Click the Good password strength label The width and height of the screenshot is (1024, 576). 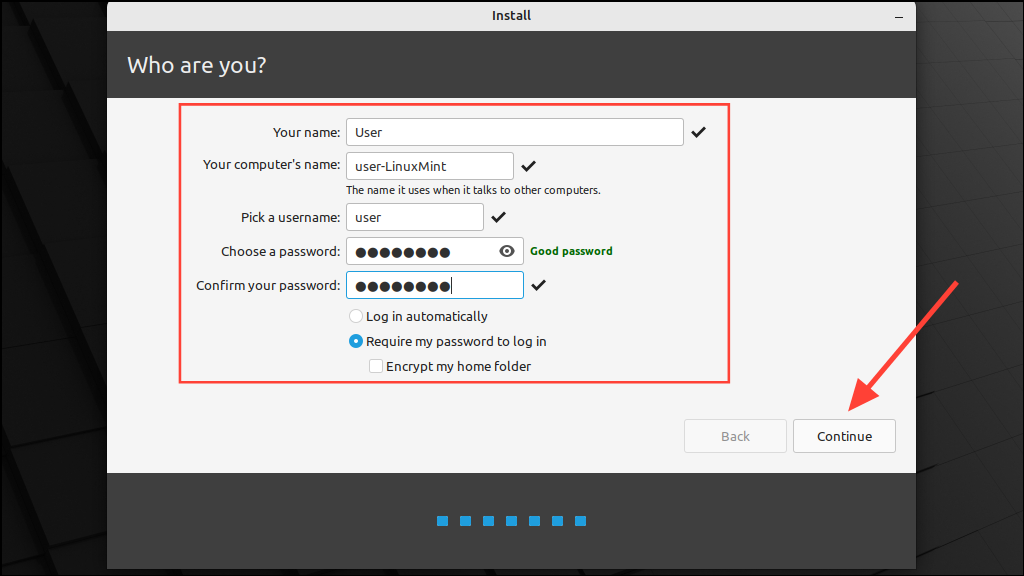pos(571,251)
